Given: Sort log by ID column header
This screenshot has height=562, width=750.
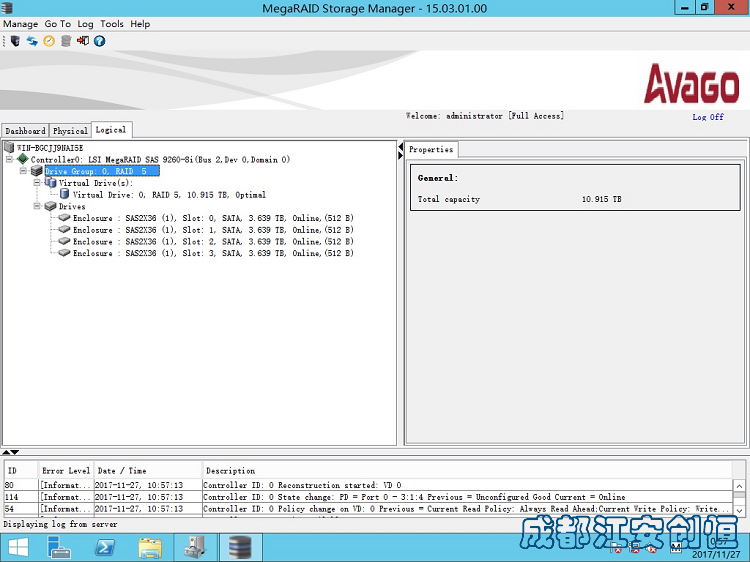Looking at the screenshot, I should point(21,471).
